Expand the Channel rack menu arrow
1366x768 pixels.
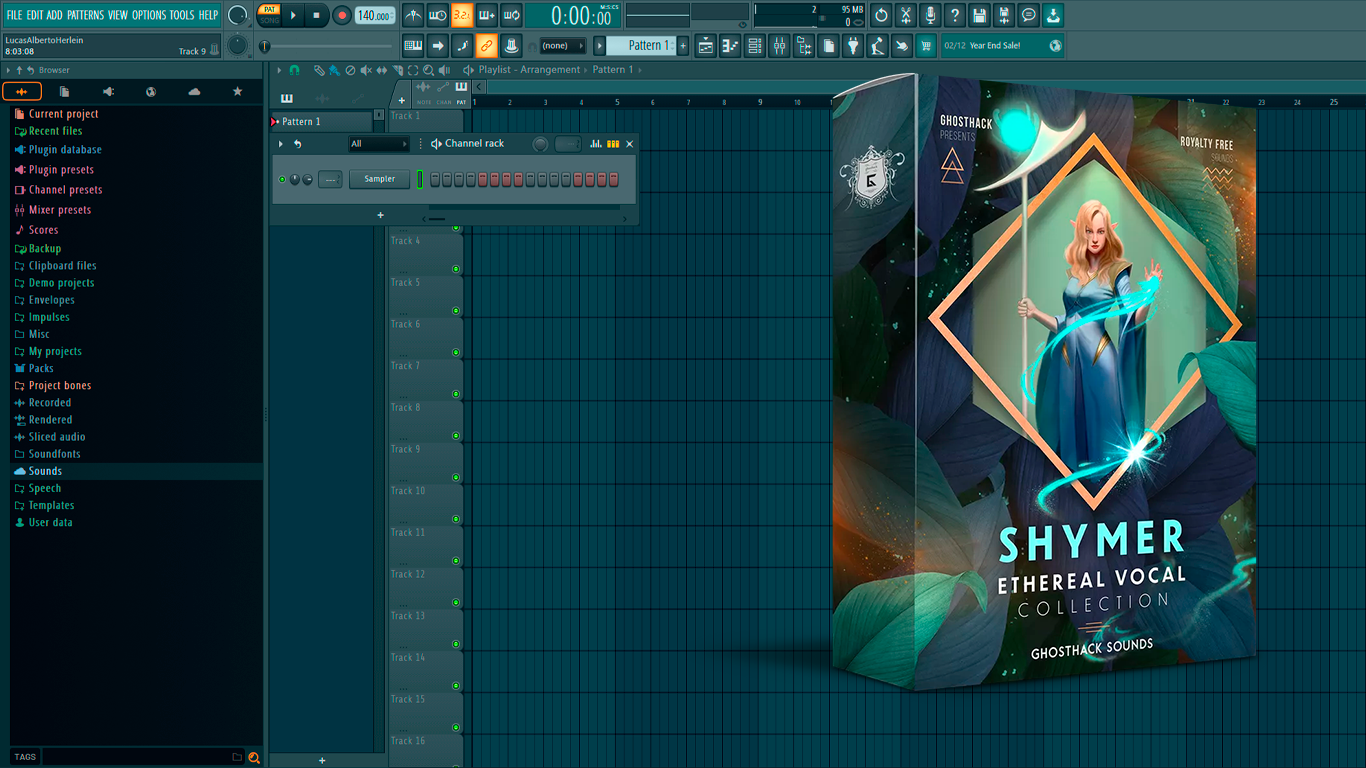point(281,144)
